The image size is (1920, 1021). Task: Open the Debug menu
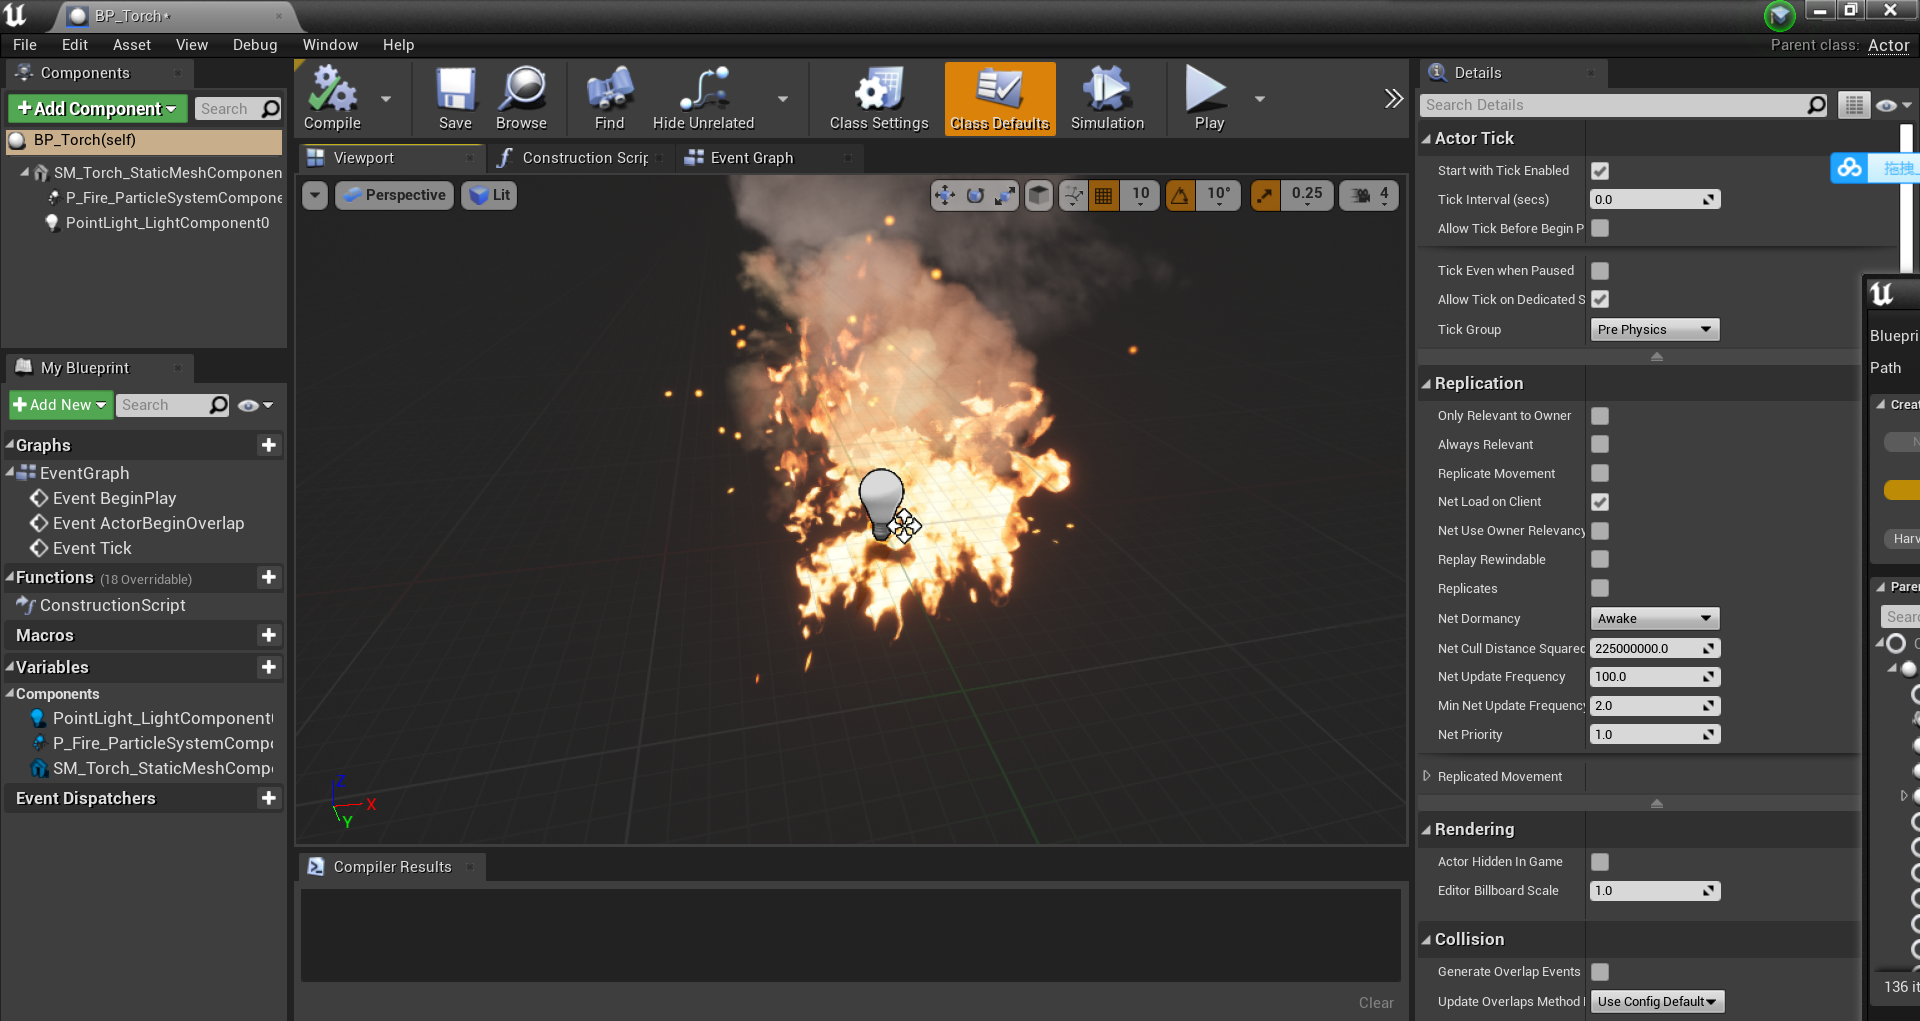pos(255,45)
